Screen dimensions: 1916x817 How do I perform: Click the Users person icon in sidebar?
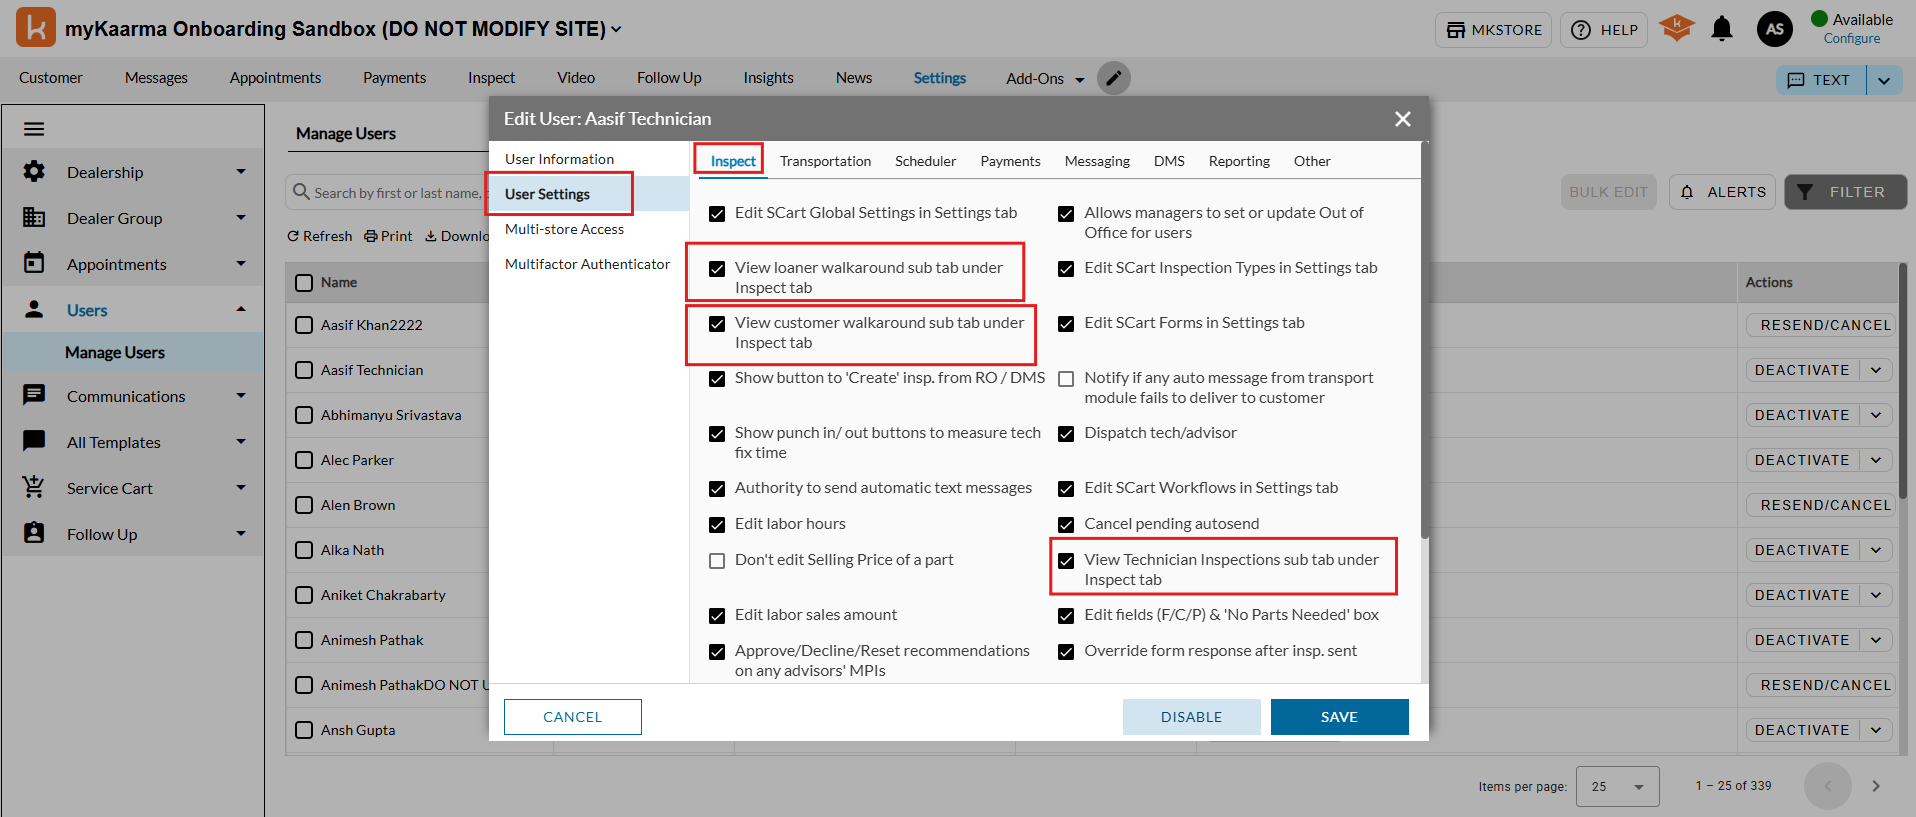click(x=34, y=310)
